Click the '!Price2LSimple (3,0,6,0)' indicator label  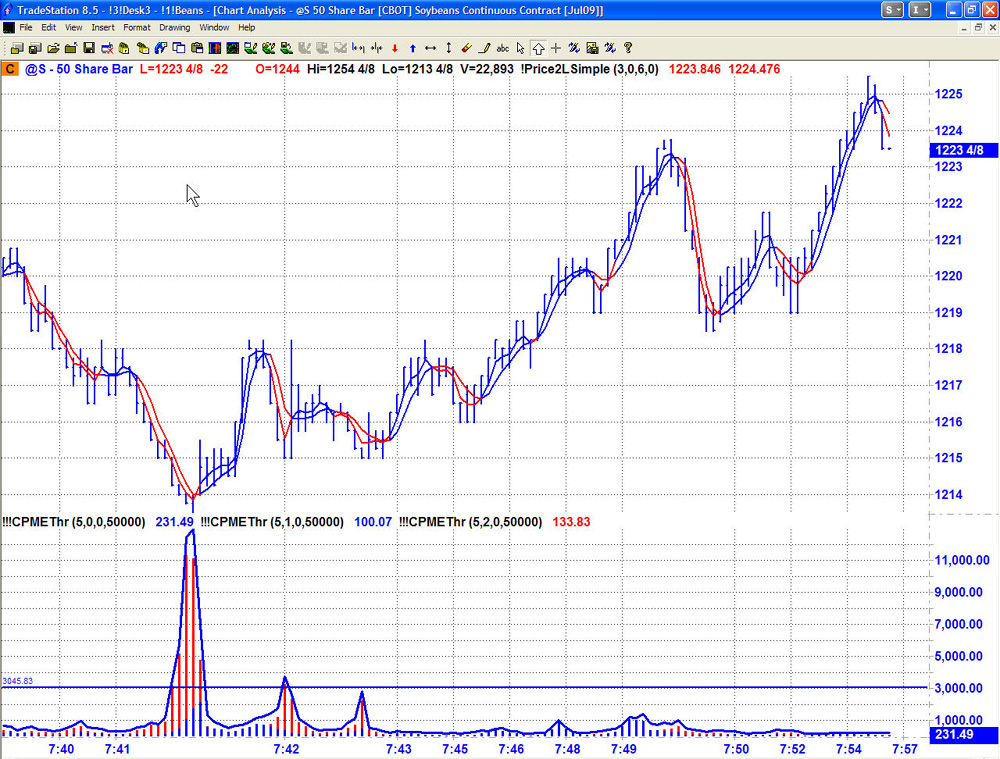click(x=589, y=69)
